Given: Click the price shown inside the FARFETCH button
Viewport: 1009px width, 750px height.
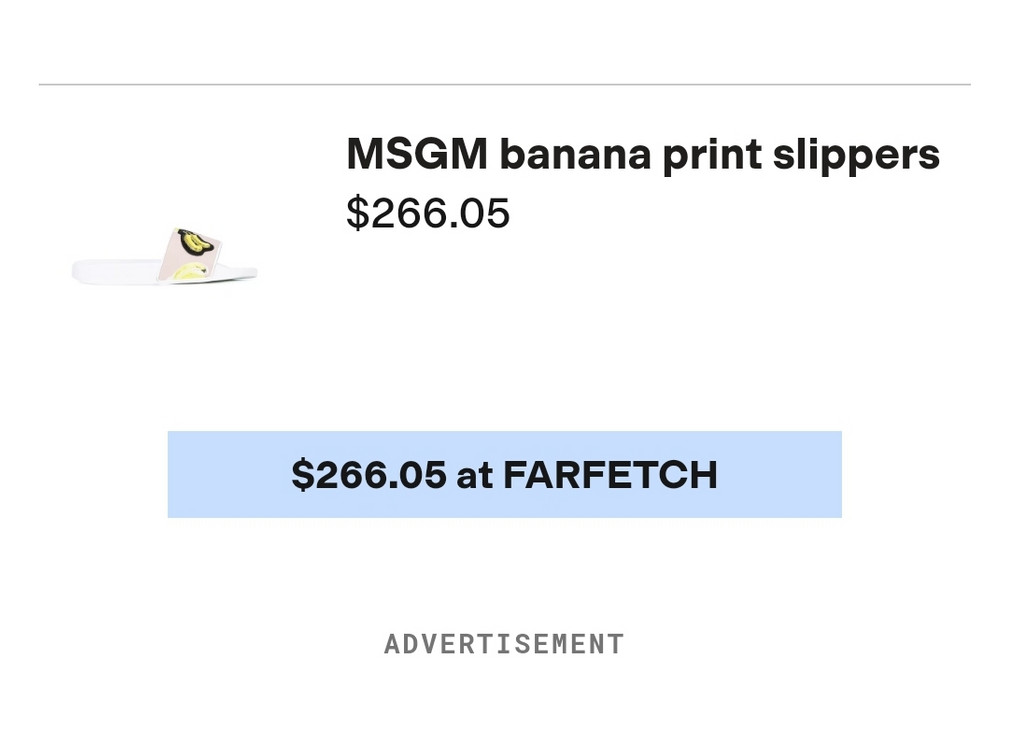Looking at the screenshot, I should coord(368,474).
